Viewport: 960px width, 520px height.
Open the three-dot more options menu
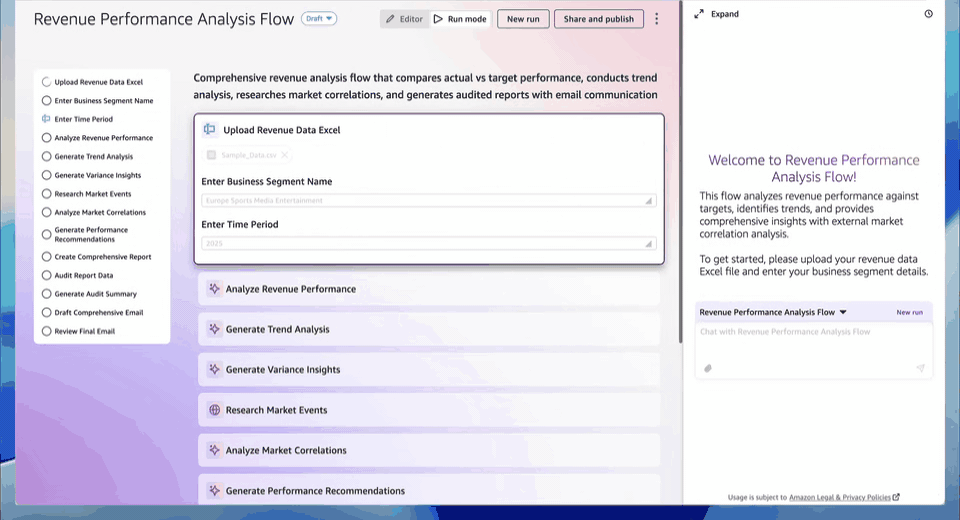(656, 19)
